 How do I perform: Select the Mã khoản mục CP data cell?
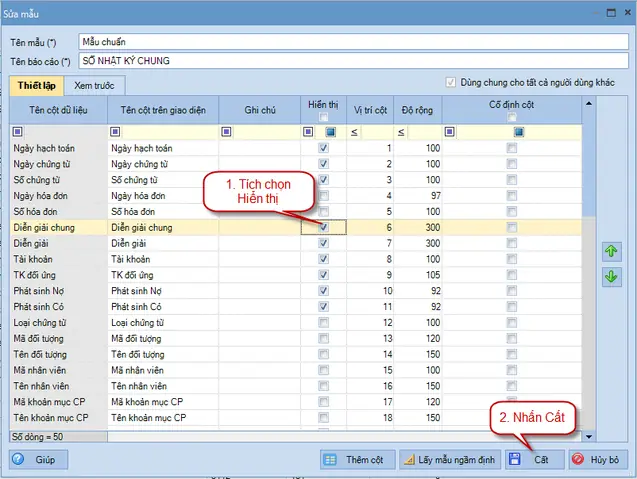[x=58, y=402]
